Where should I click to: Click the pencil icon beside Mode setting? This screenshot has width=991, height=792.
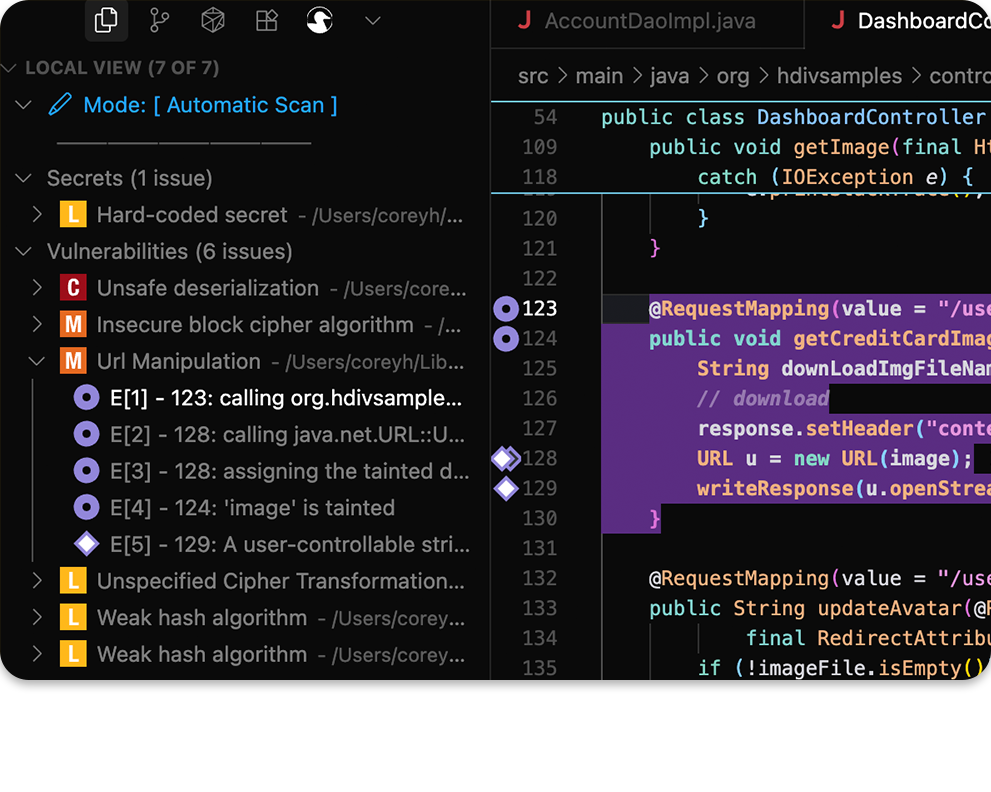coord(61,104)
